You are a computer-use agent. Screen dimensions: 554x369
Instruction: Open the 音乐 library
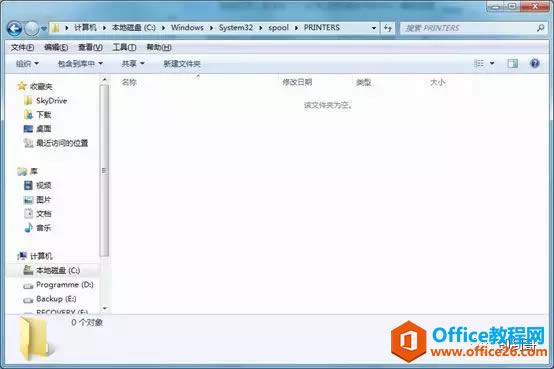tap(44, 228)
